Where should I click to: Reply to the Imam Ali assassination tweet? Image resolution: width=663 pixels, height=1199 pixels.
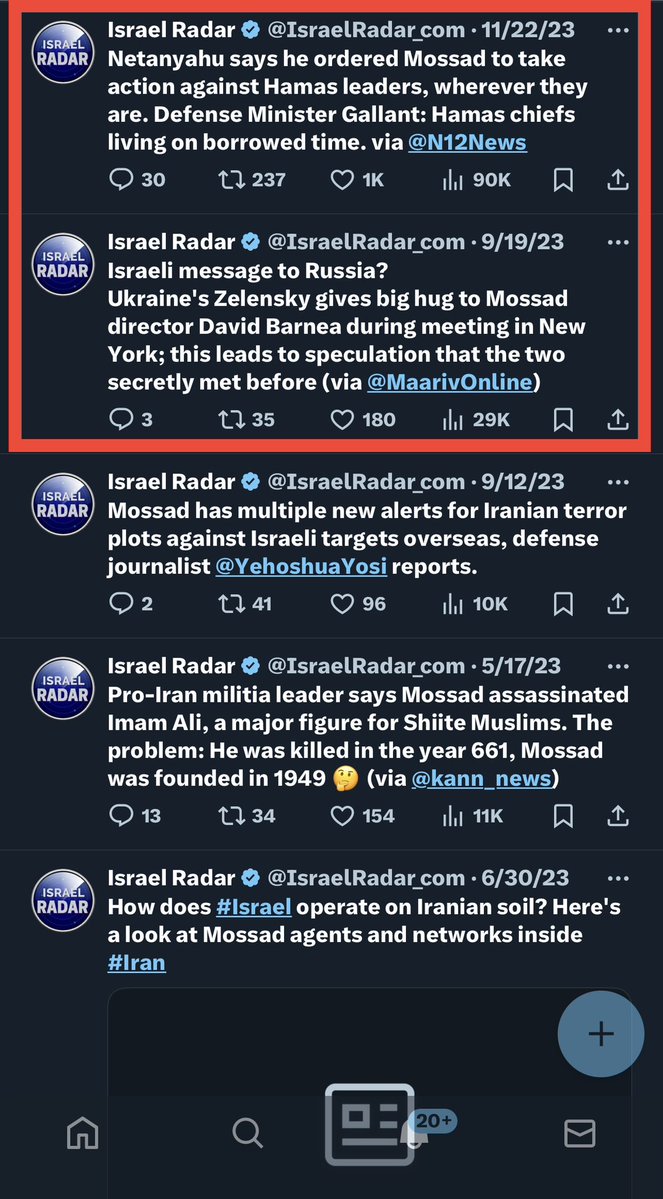point(121,816)
